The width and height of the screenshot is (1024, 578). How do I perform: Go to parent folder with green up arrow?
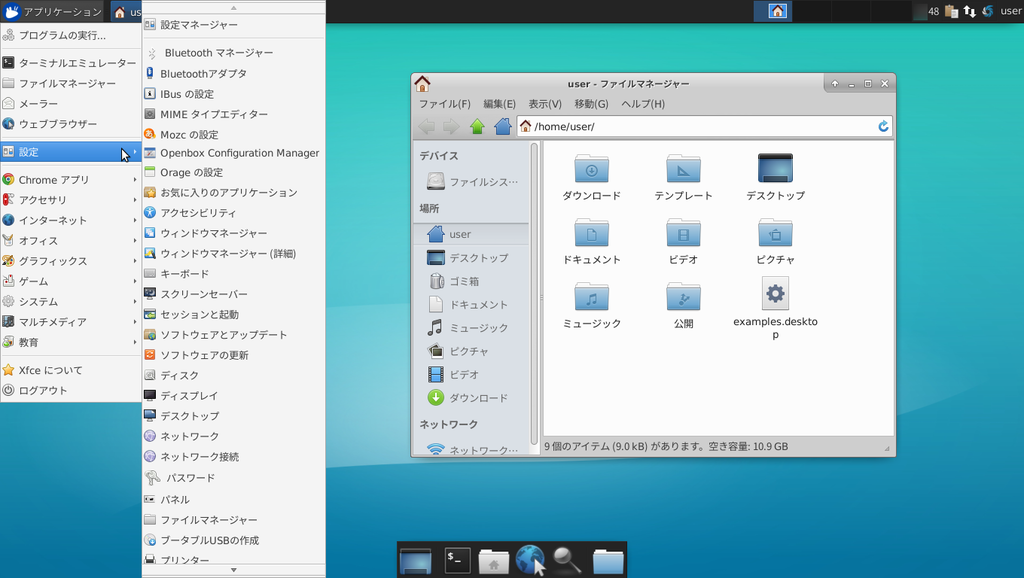[477, 126]
